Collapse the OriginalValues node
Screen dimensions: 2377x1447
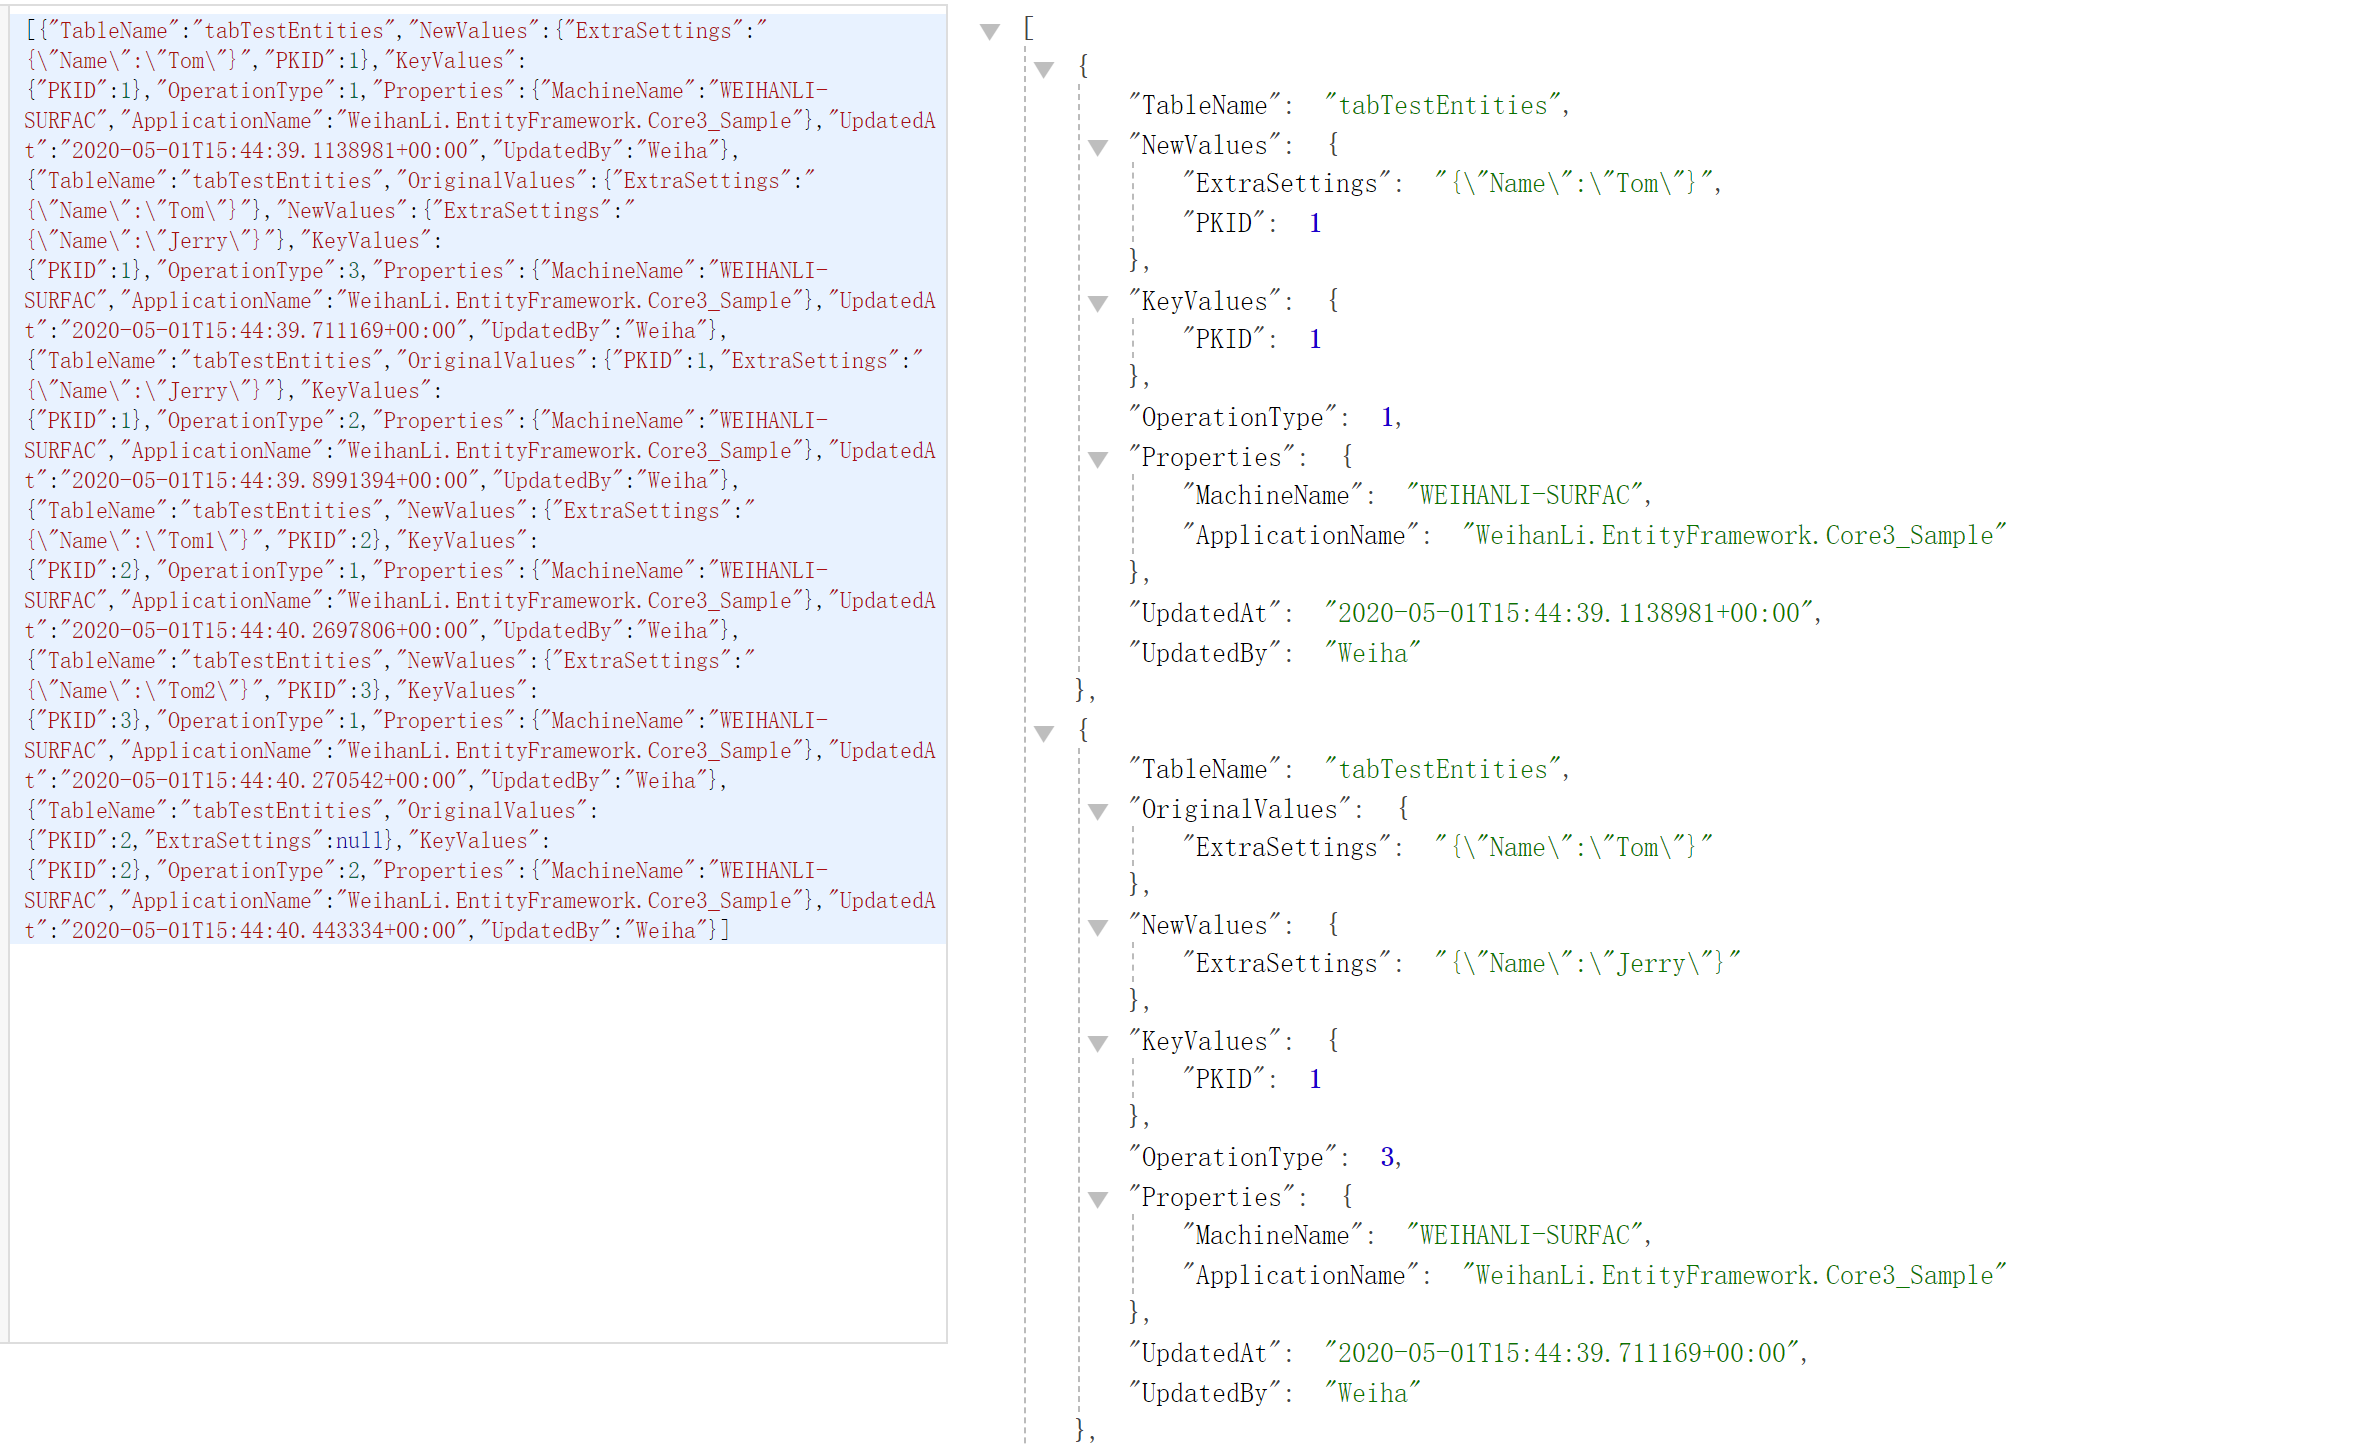coord(1098,811)
